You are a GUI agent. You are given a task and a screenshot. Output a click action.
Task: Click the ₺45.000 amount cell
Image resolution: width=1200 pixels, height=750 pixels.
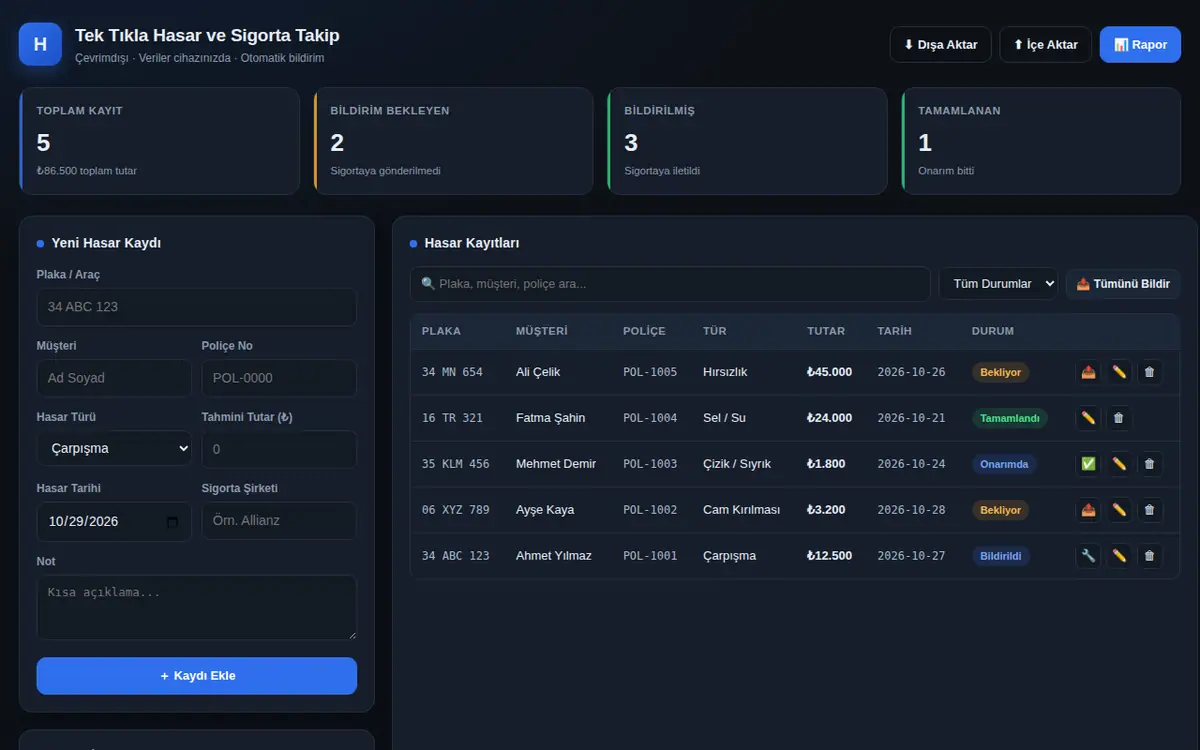point(830,372)
